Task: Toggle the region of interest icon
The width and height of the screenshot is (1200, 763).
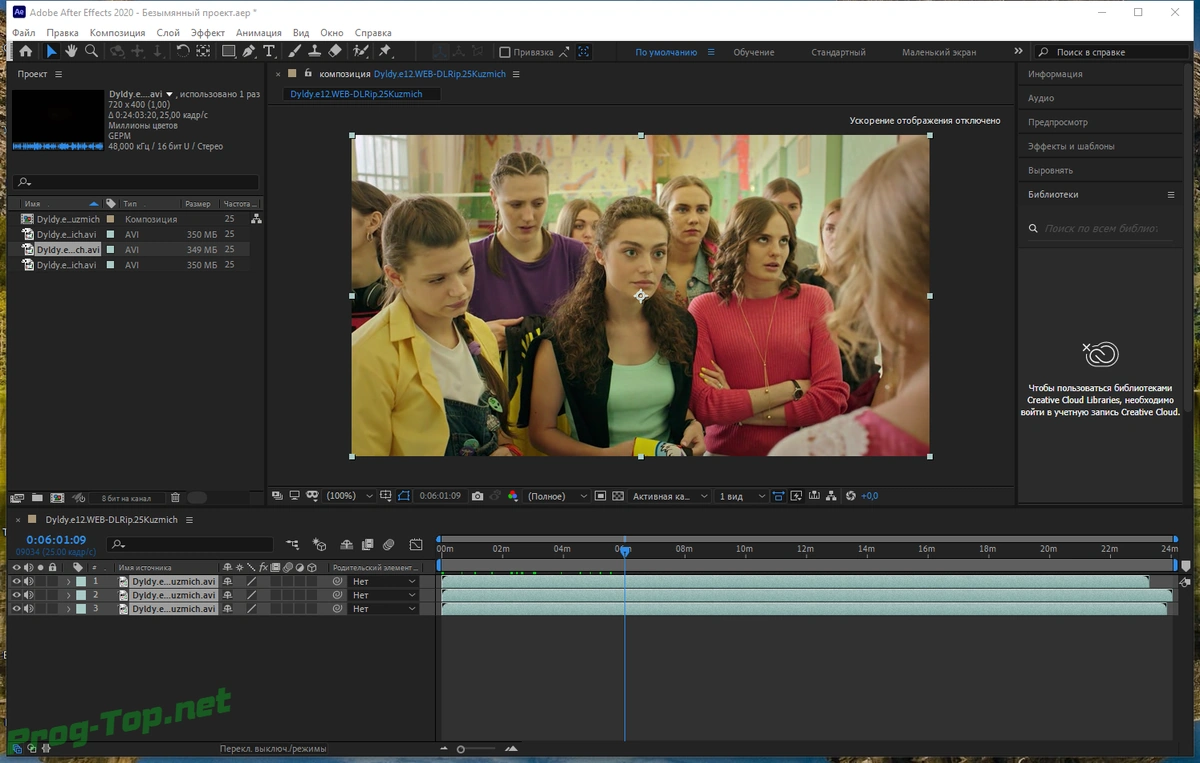Action: click(600, 496)
